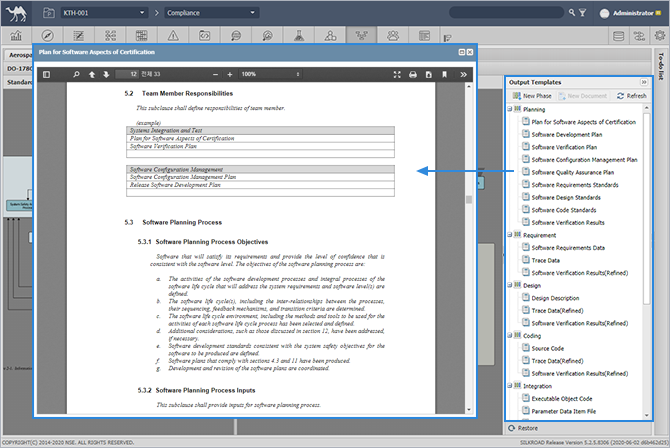Screen dimensions: 670x448
Task: Open the Compliance module dropdown
Action: (x=212, y=13)
